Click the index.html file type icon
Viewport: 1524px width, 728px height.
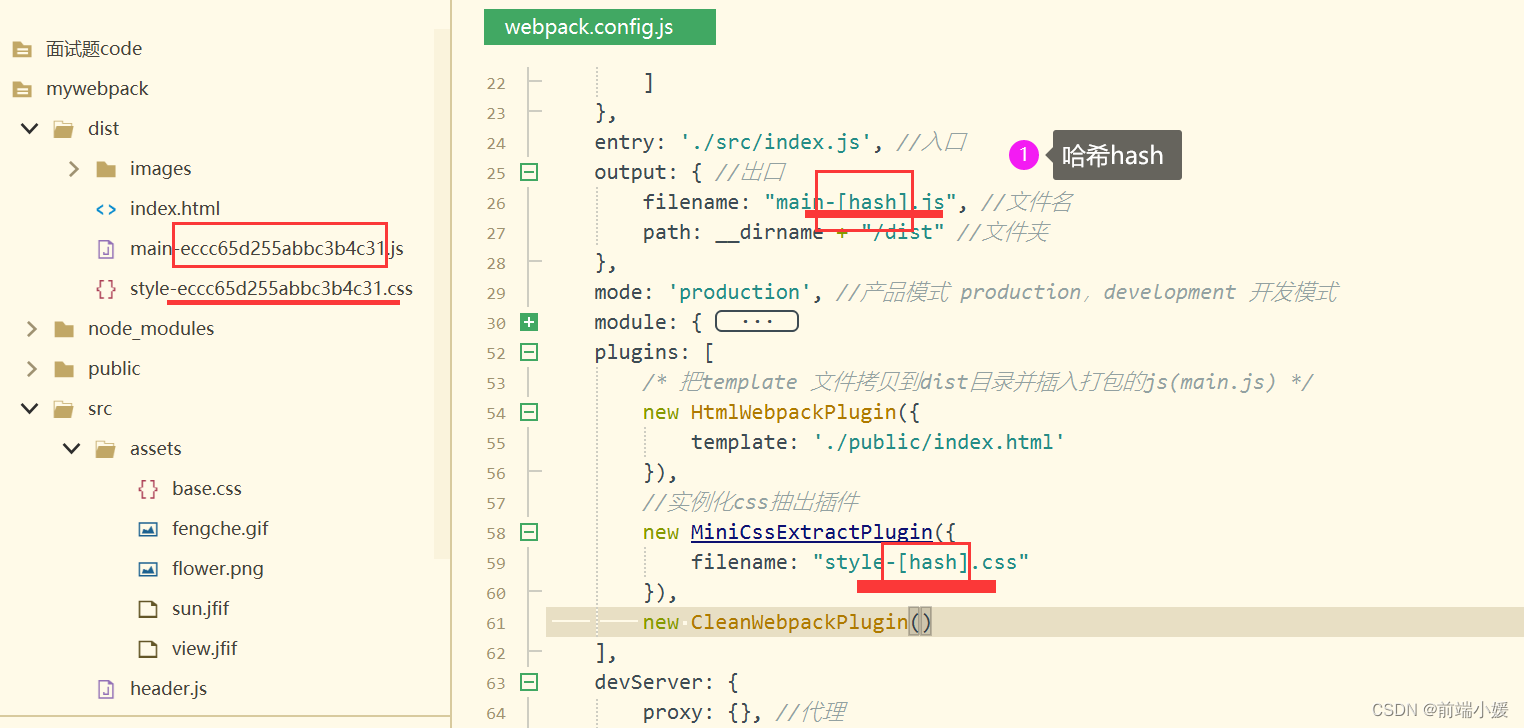[x=106, y=209]
